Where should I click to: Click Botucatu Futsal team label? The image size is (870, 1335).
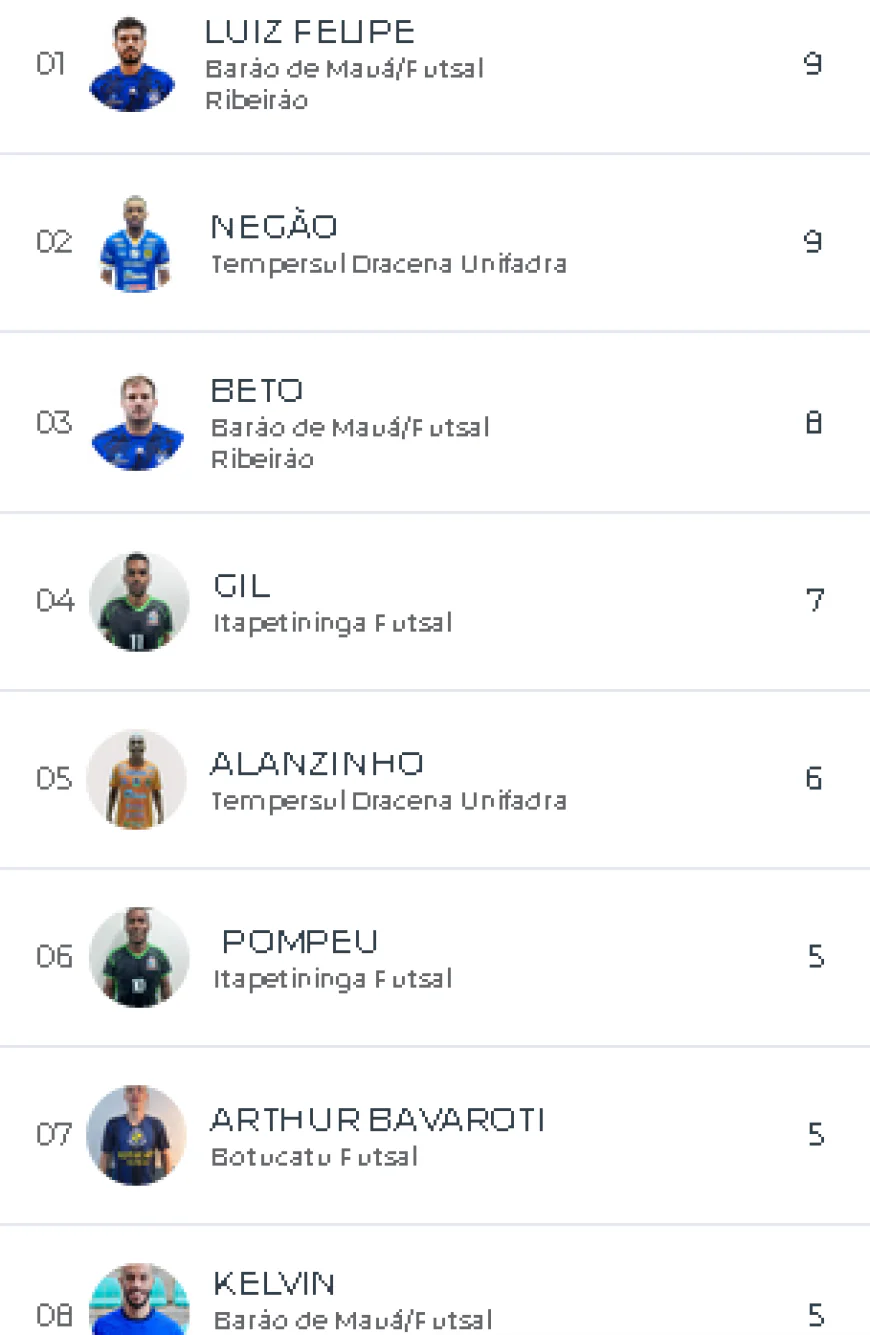(x=314, y=1157)
